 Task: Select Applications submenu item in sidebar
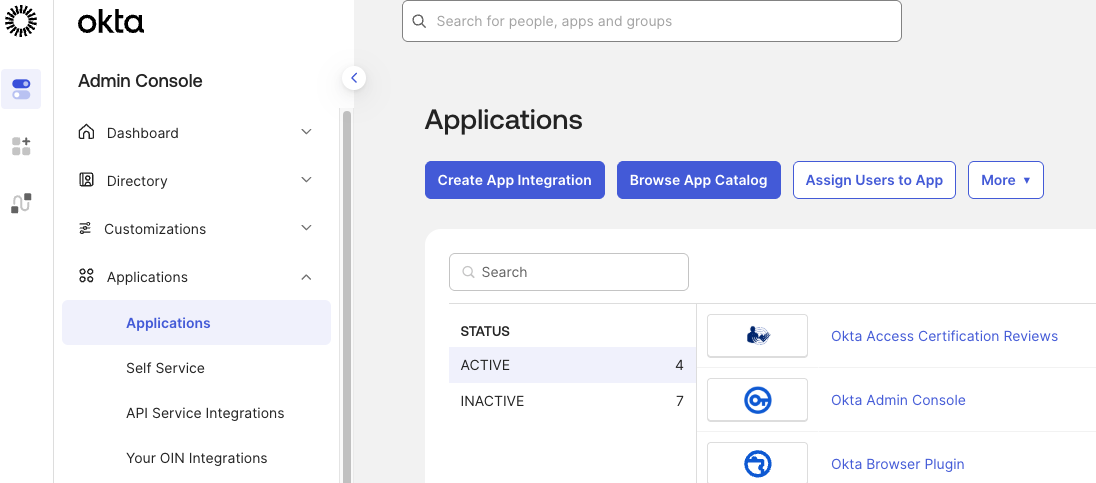[196, 323]
